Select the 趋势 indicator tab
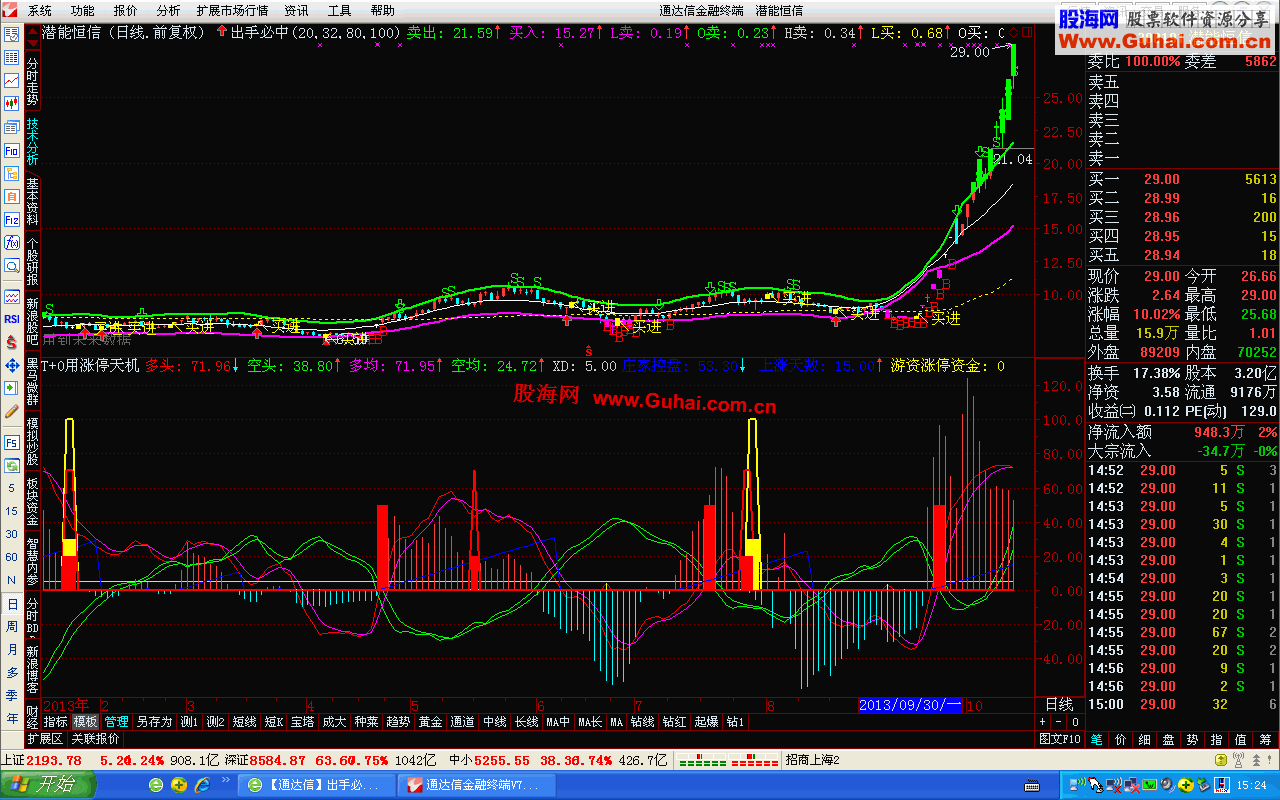The width and height of the screenshot is (1280, 800). tap(398, 721)
